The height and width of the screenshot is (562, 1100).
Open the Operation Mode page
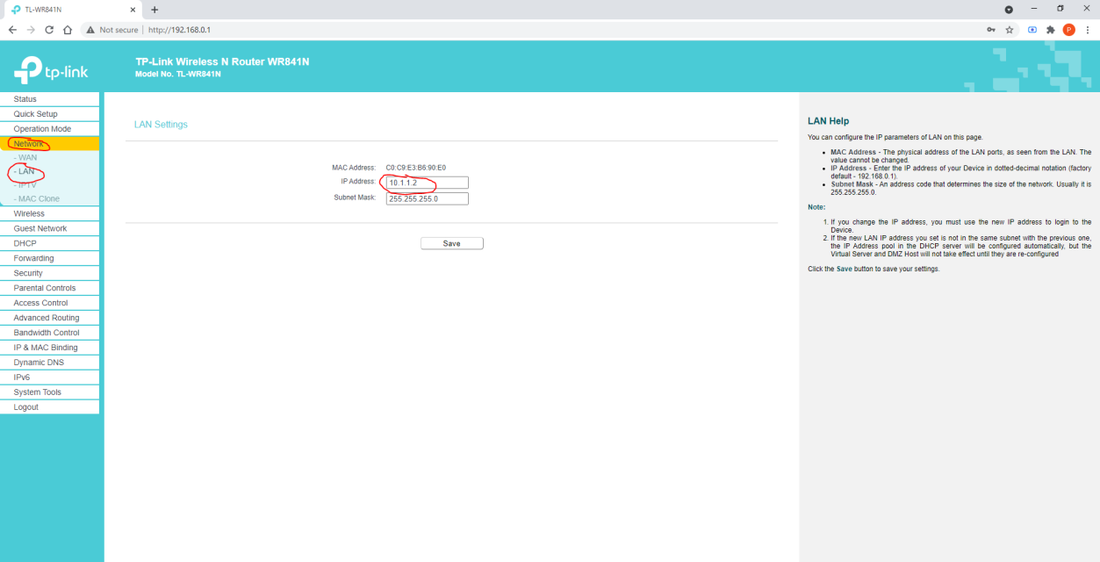50,129
